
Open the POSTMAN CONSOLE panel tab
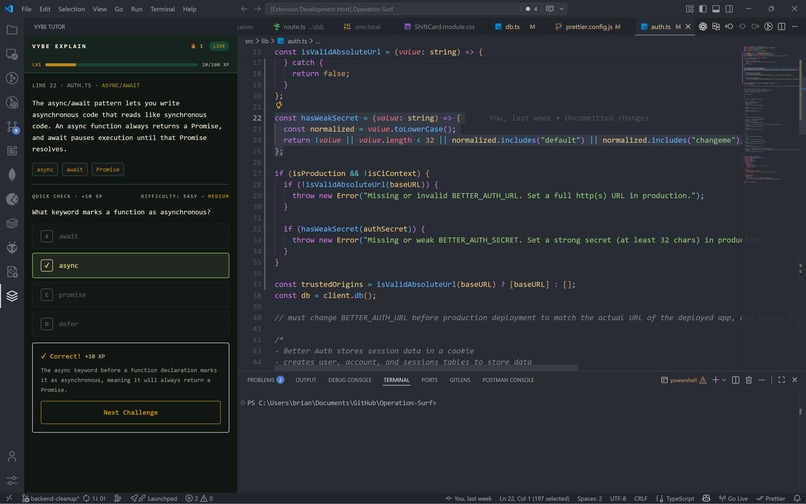click(508, 380)
